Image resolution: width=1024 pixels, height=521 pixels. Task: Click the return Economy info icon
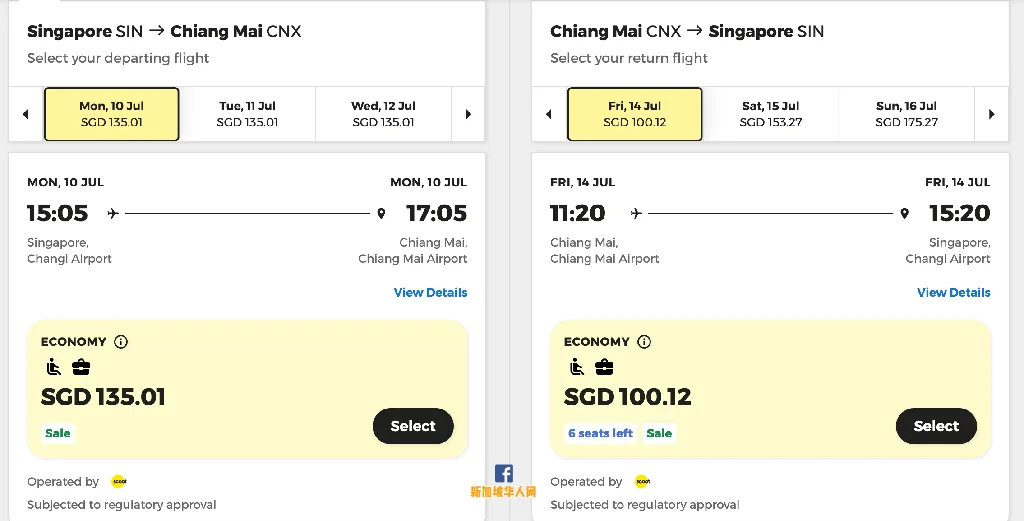[x=644, y=341]
